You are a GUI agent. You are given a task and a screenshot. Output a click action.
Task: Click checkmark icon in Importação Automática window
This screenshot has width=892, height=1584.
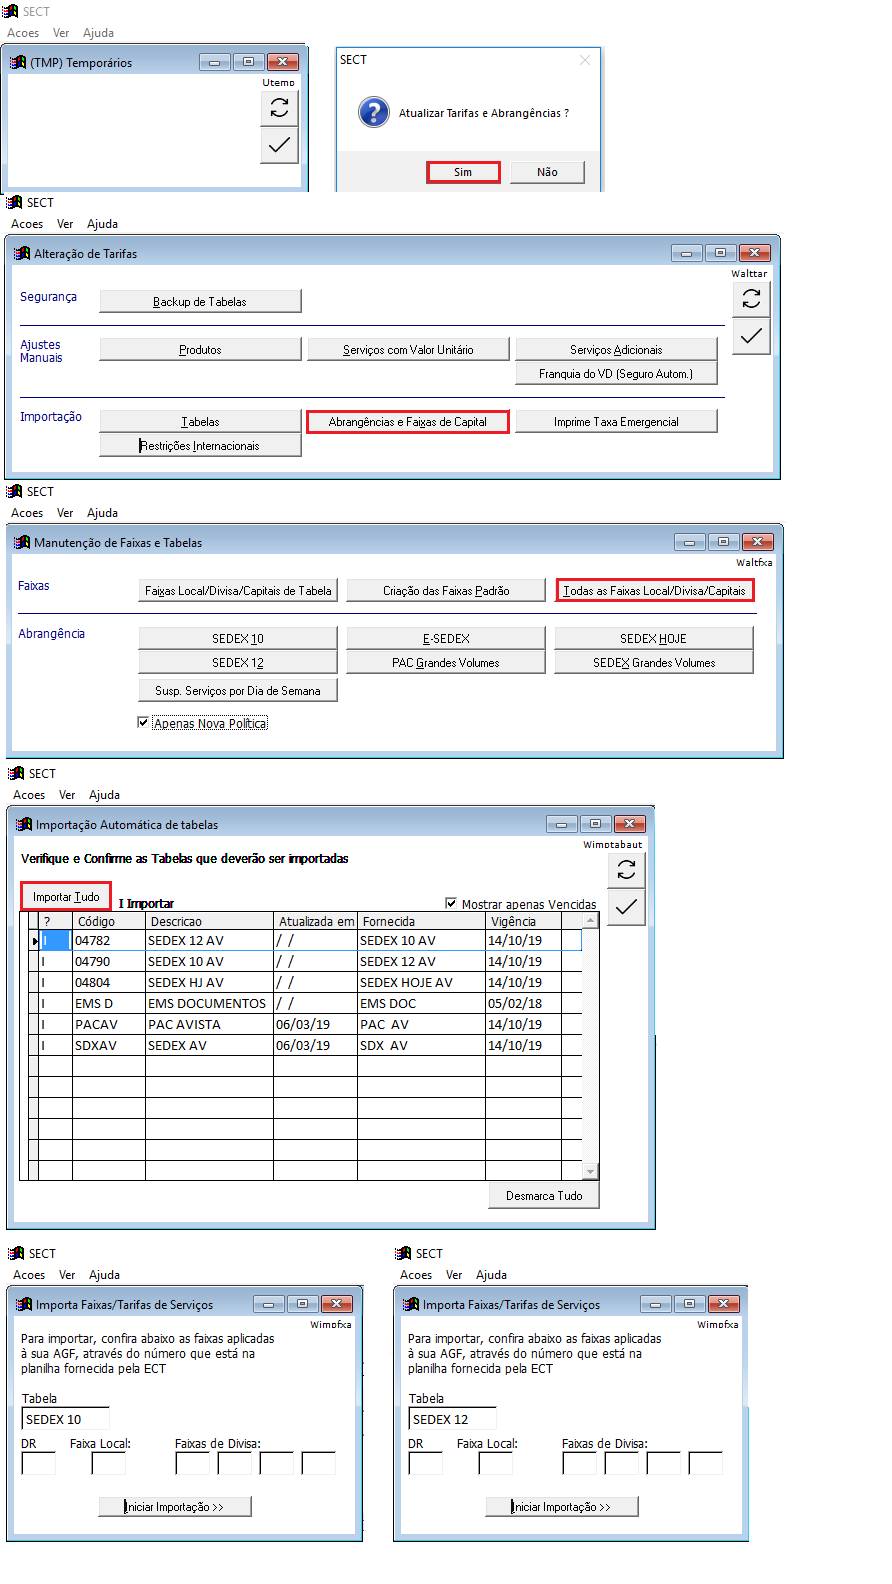(x=626, y=907)
